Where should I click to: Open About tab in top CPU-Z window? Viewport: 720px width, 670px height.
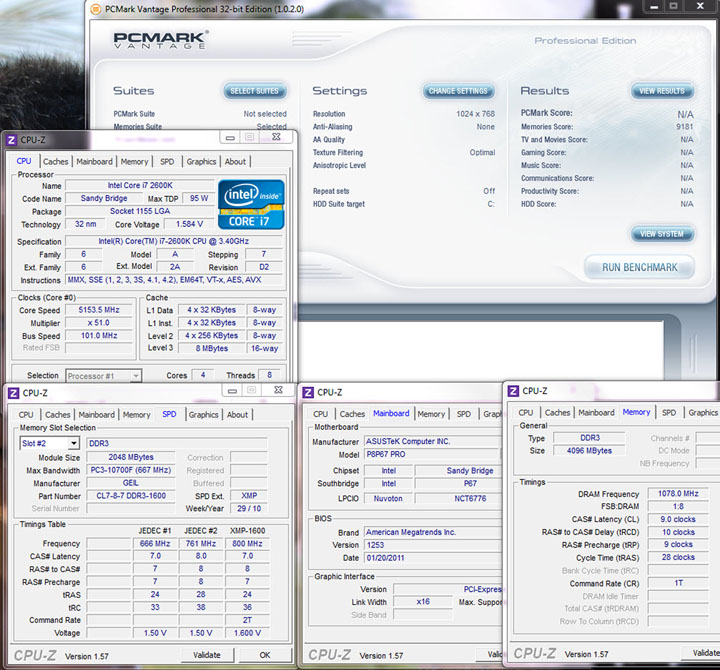point(235,162)
